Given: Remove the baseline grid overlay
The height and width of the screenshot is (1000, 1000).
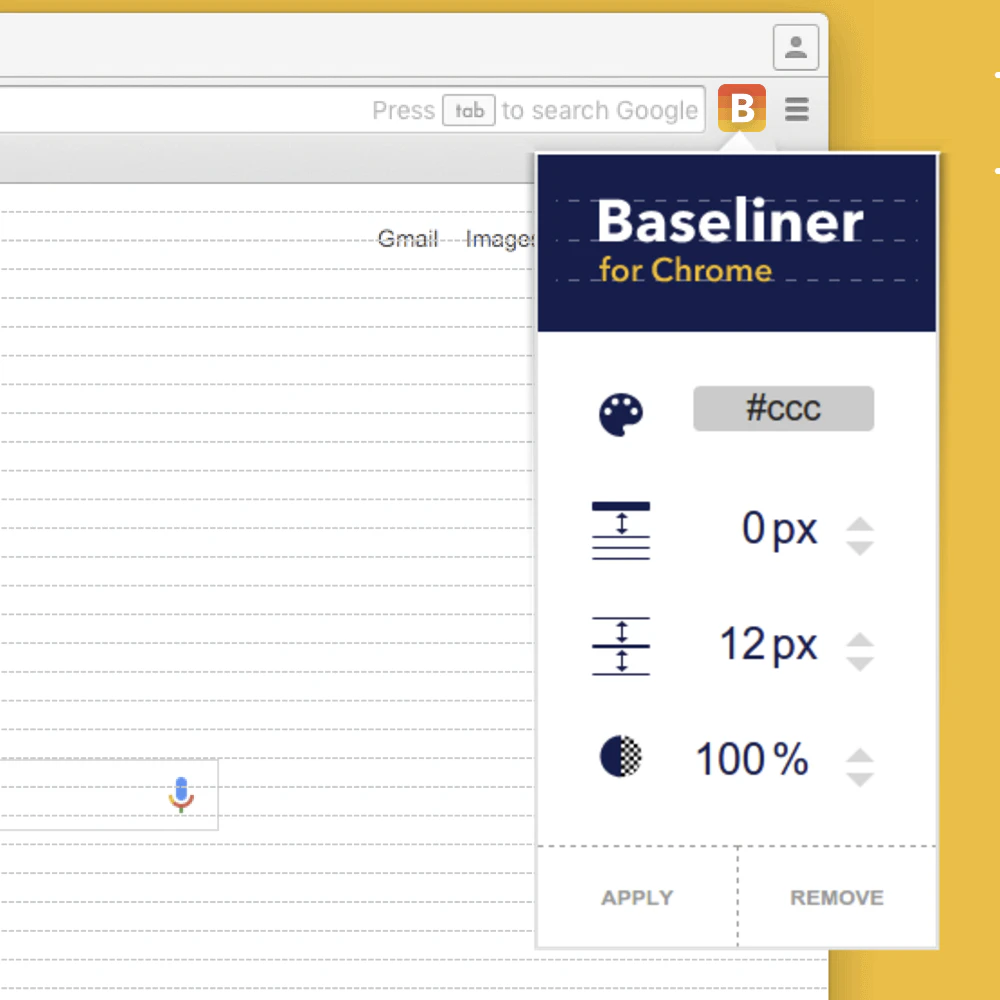Looking at the screenshot, I should [x=836, y=897].
